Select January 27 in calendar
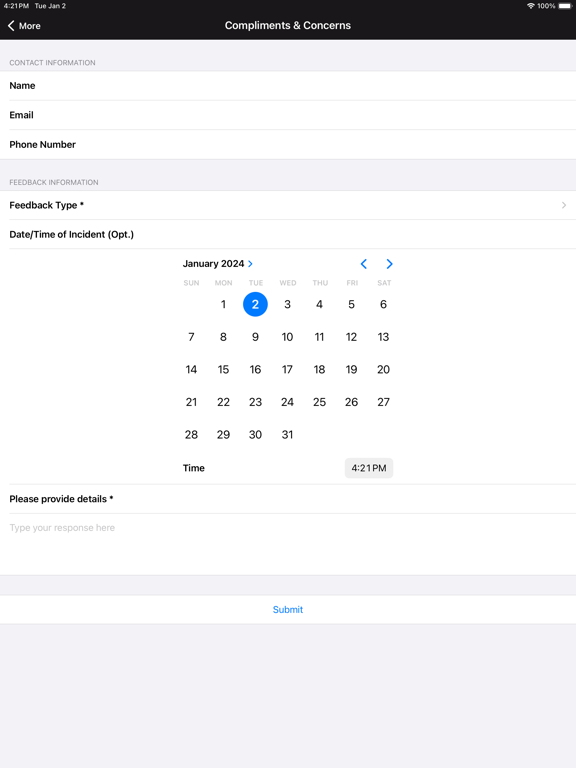The image size is (576, 768). point(384,402)
